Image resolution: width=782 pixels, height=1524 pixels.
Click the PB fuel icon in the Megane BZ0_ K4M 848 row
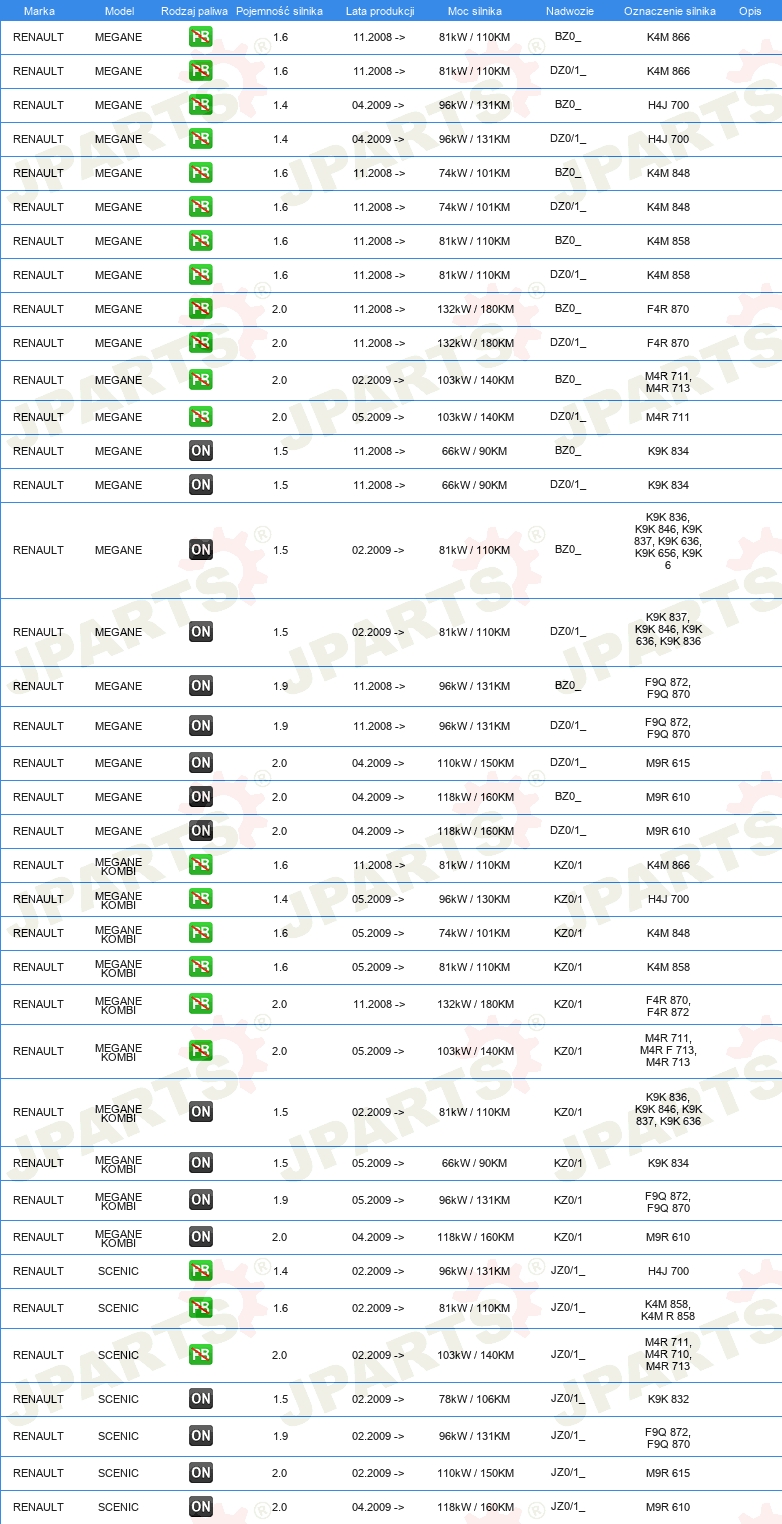[201, 173]
